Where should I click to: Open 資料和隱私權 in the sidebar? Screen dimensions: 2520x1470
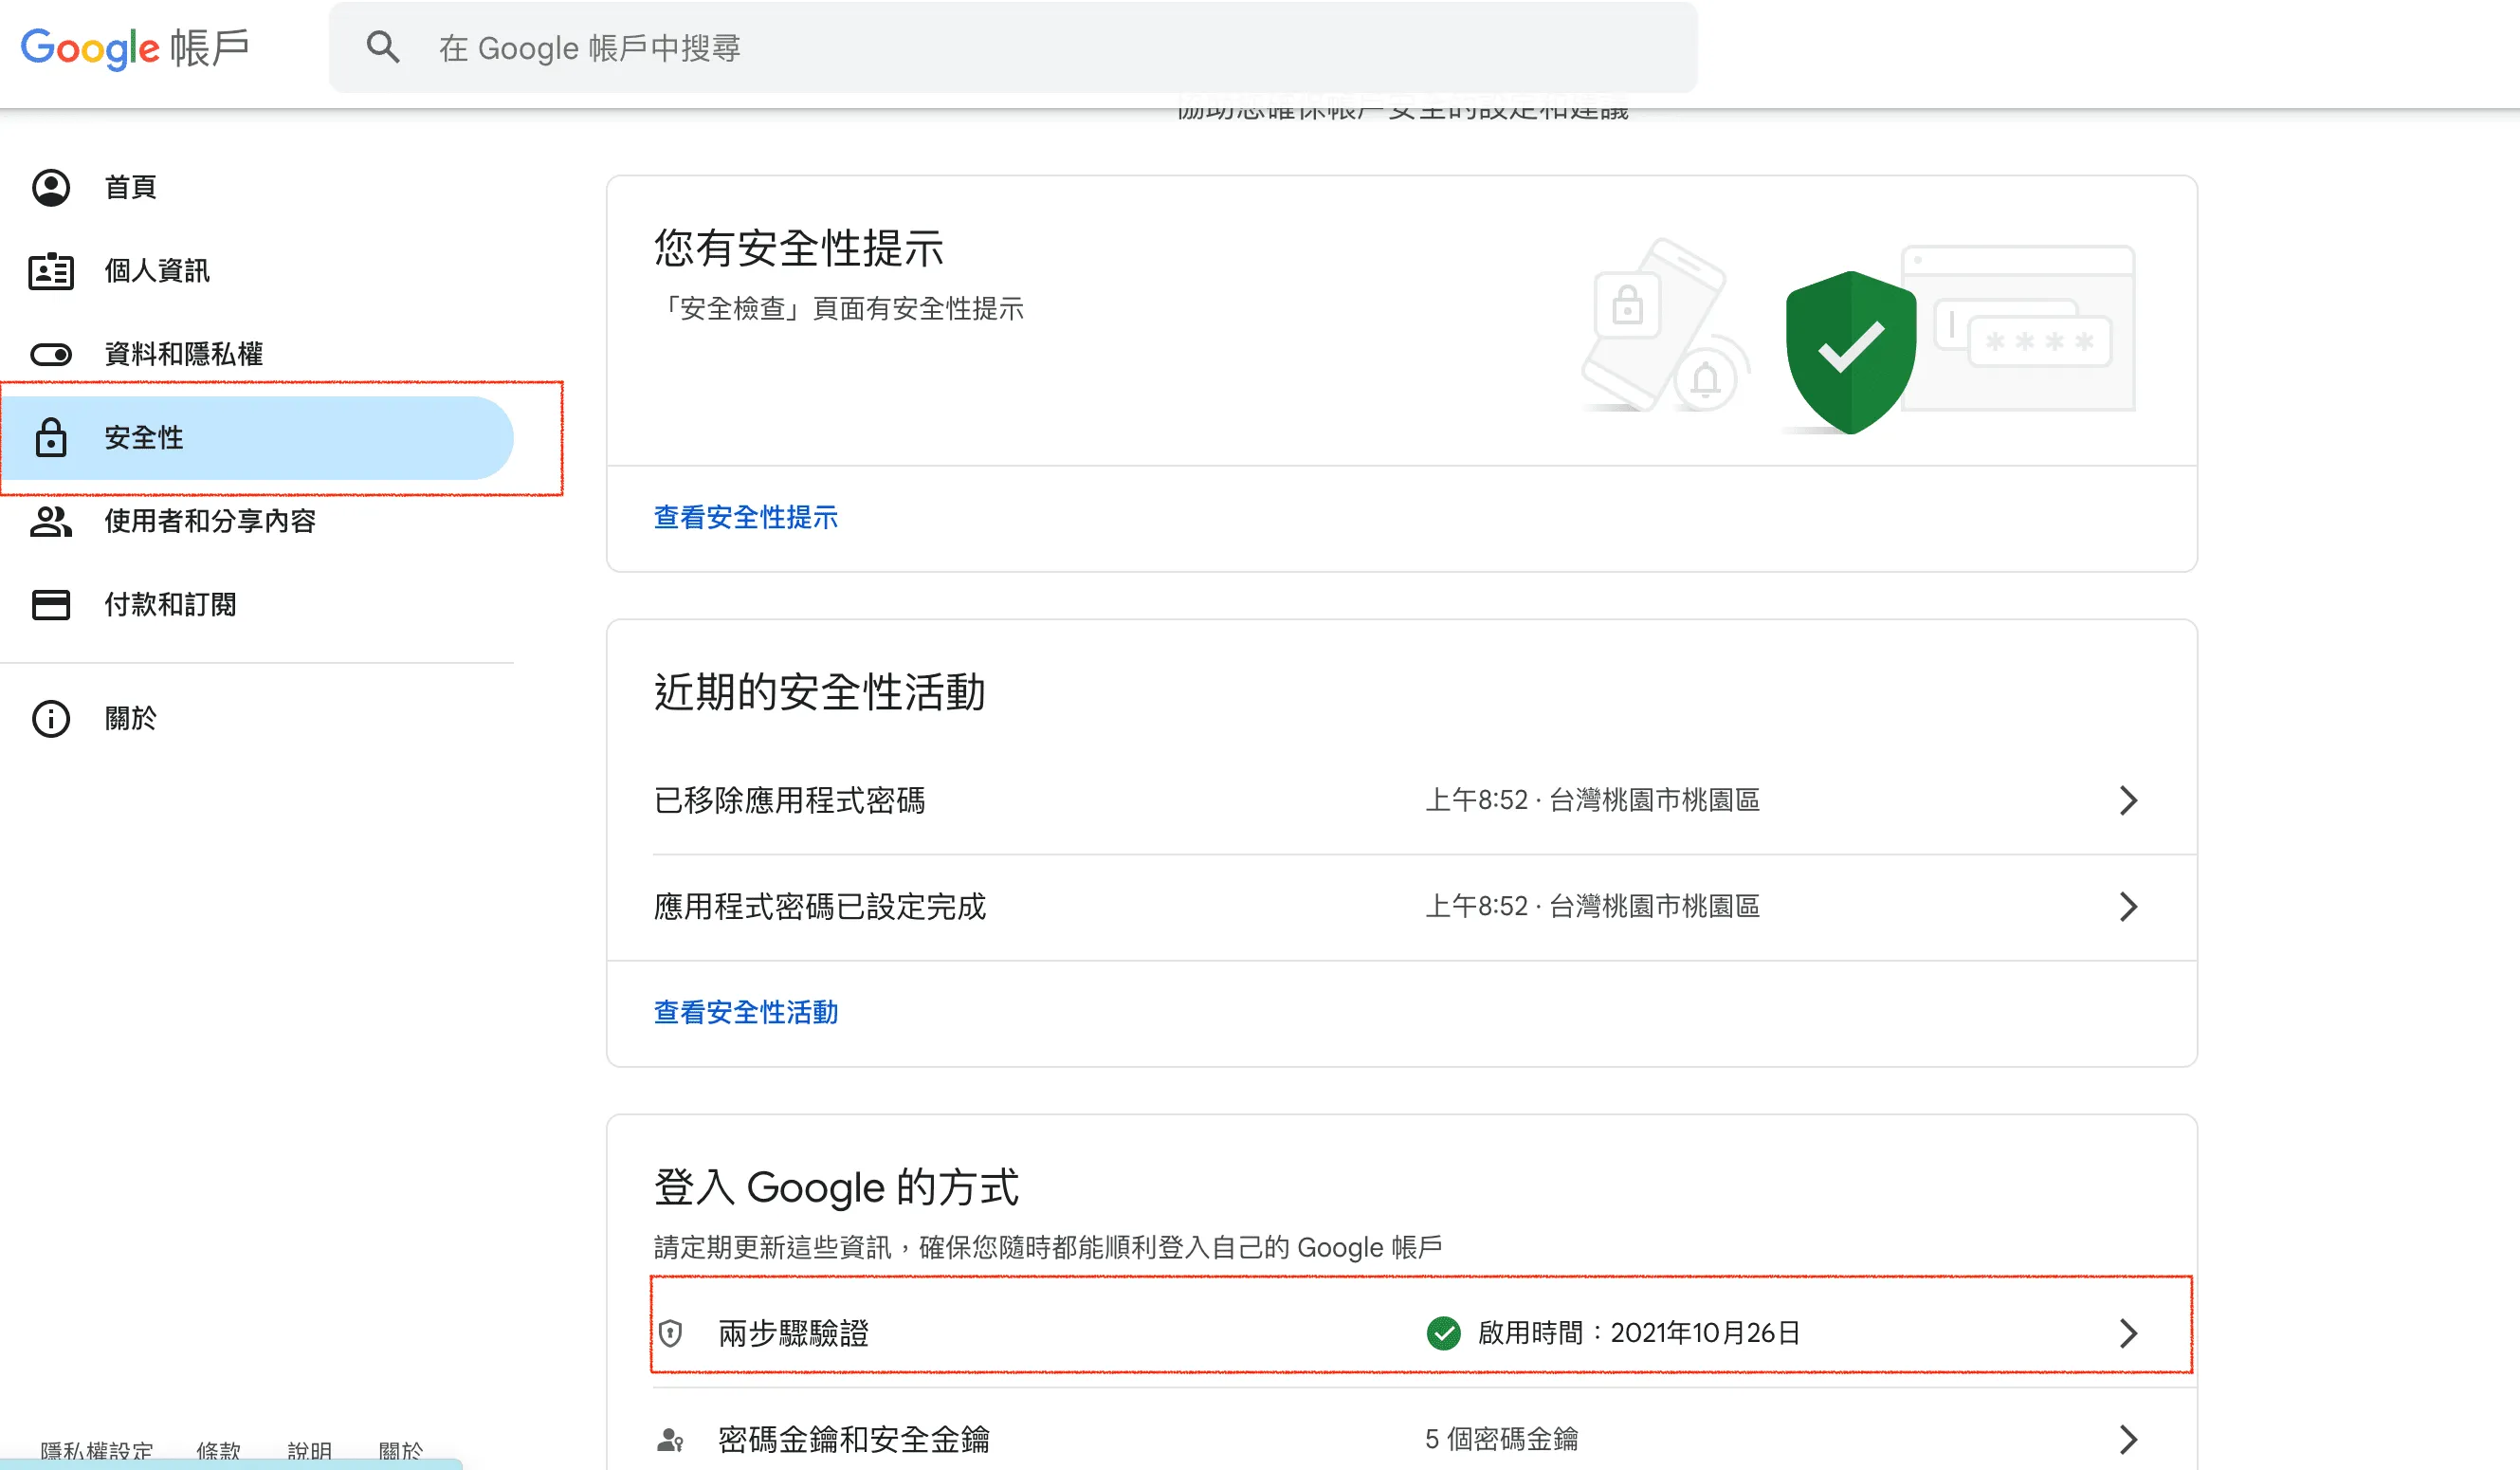257,354
